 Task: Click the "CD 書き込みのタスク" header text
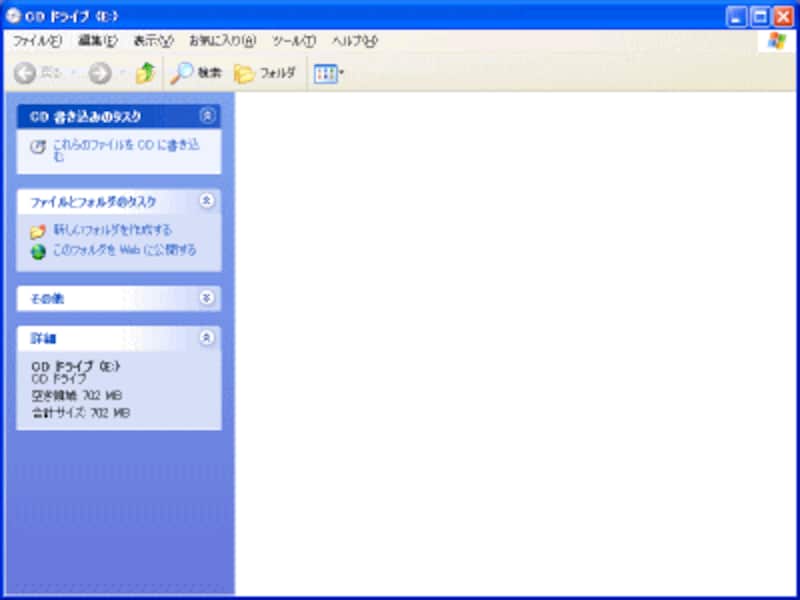click(x=85, y=117)
